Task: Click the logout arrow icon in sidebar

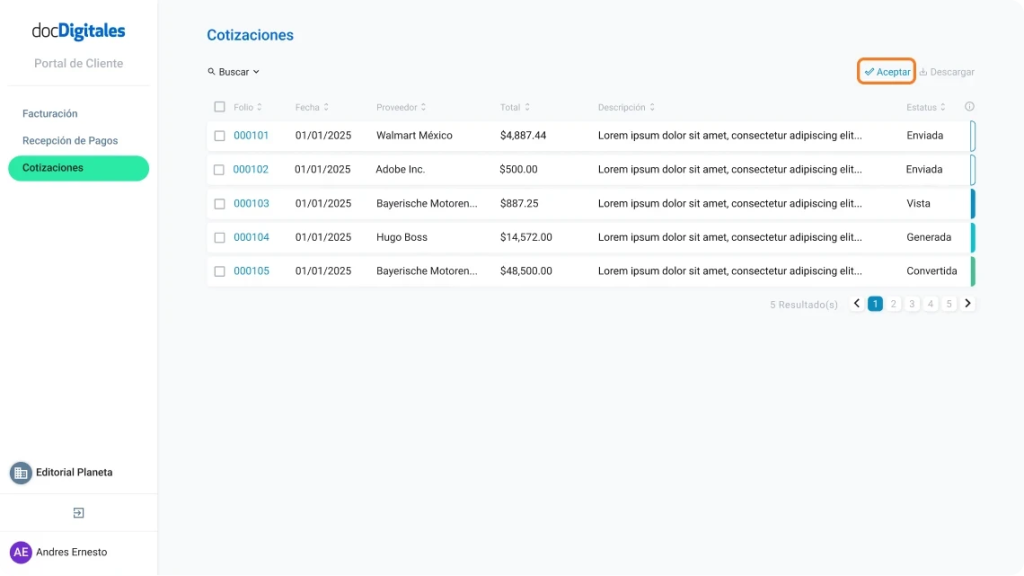Action: click(79, 511)
